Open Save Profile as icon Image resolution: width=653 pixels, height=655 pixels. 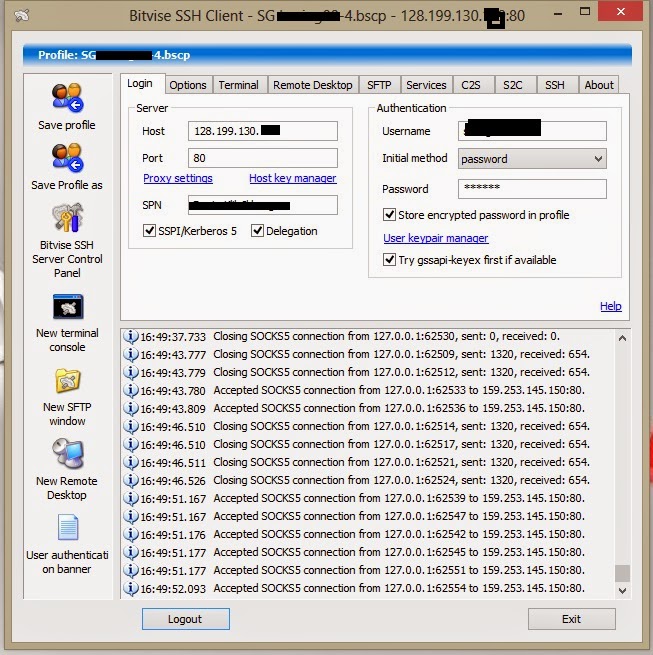[x=67, y=158]
